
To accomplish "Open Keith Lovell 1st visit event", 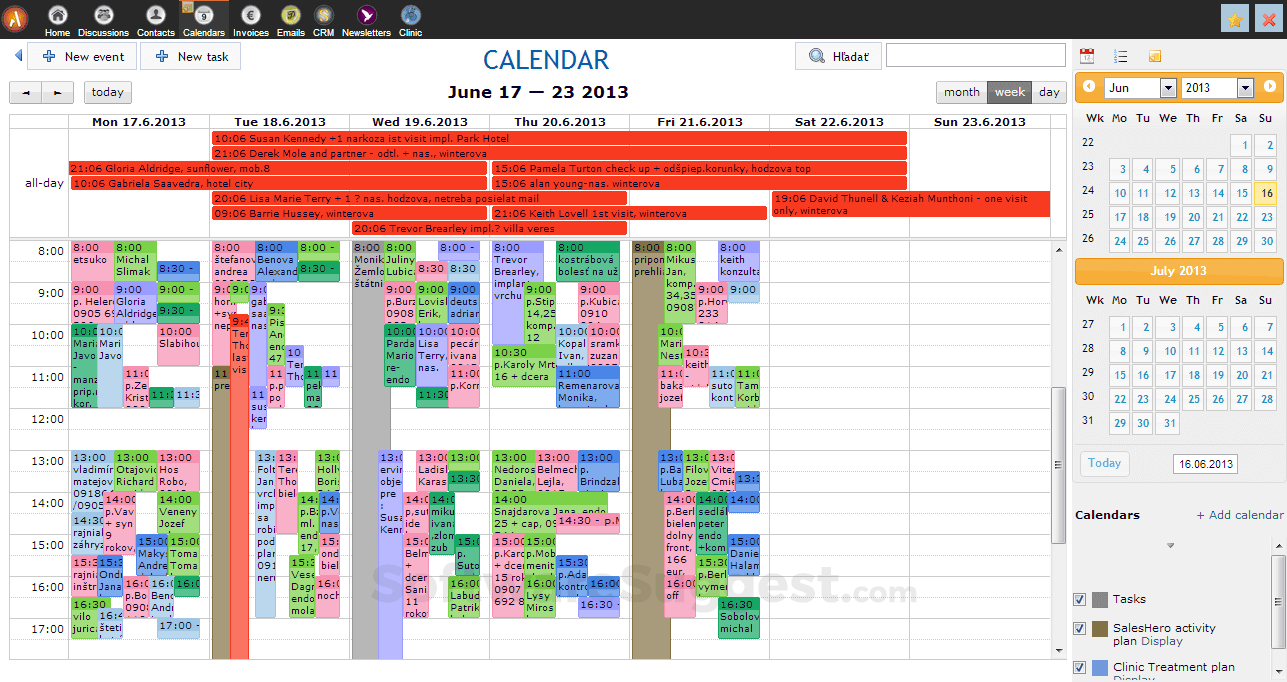I will [x=629, y=213].
